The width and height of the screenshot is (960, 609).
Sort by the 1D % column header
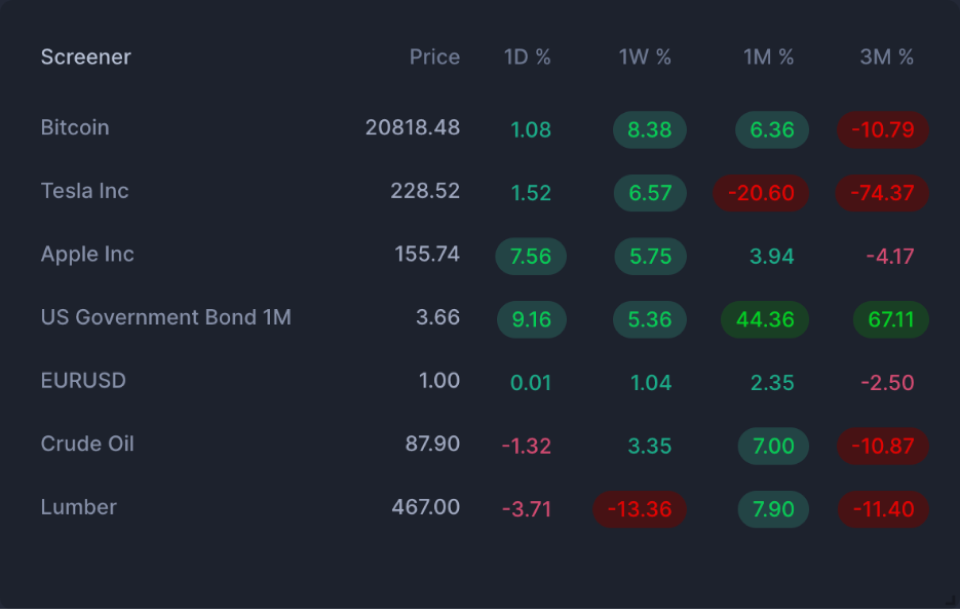(x=527, y=57)
